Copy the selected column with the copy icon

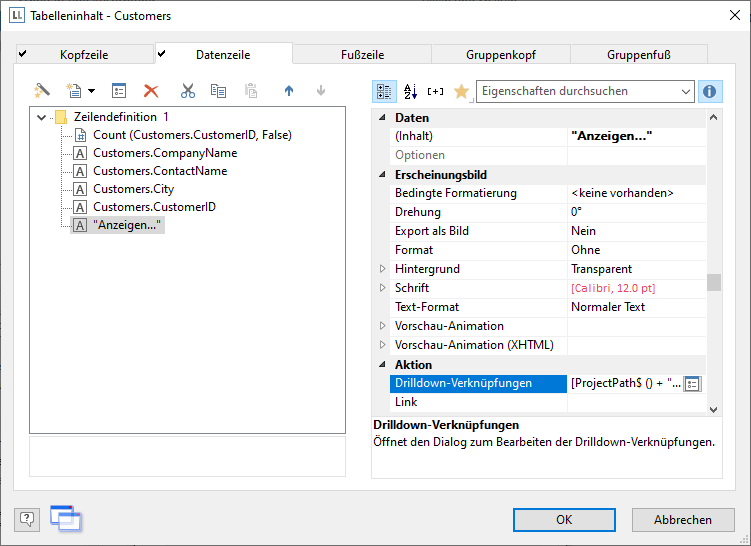point(218,91)
